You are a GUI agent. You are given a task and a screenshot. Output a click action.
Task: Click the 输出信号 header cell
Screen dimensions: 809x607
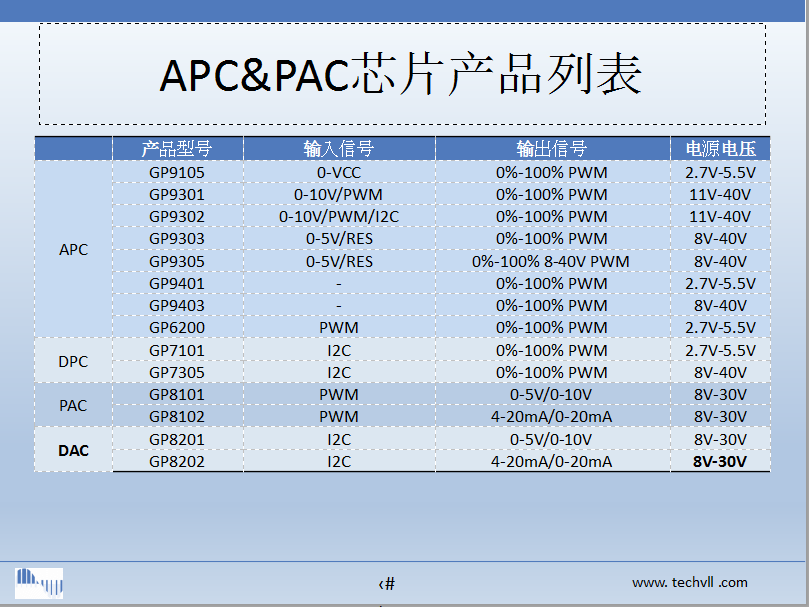click(x=551, y=149)
